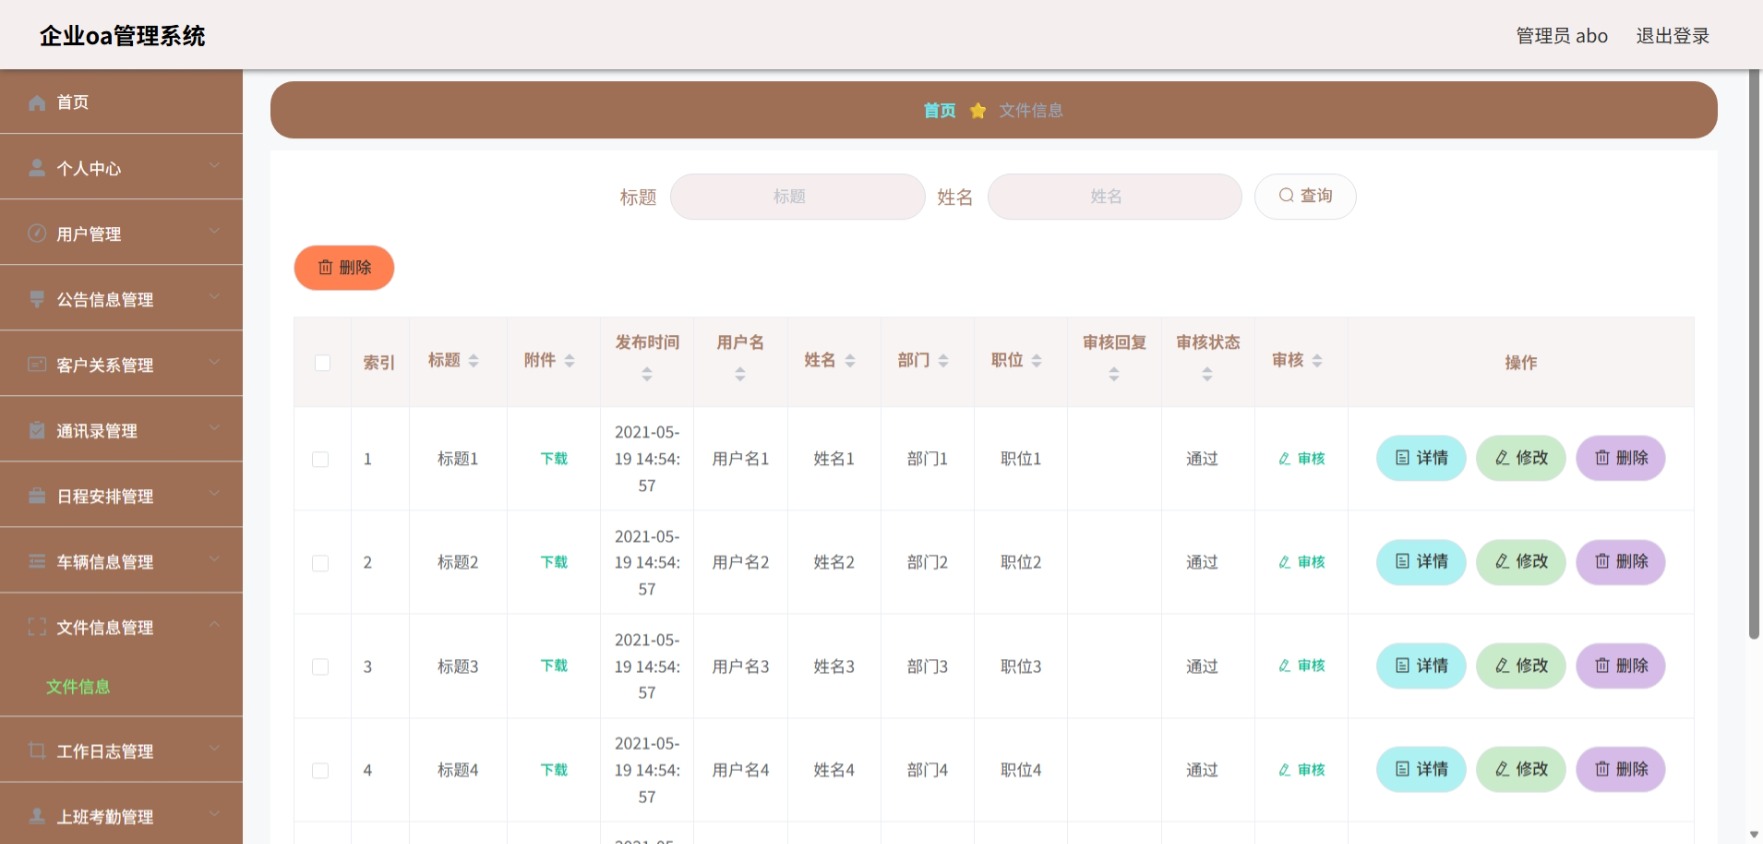Image resolution: width=1763 pixels, height=844 pixels.
Task: Sort by 职位 column arrows
Action: tap(1037, 361)
